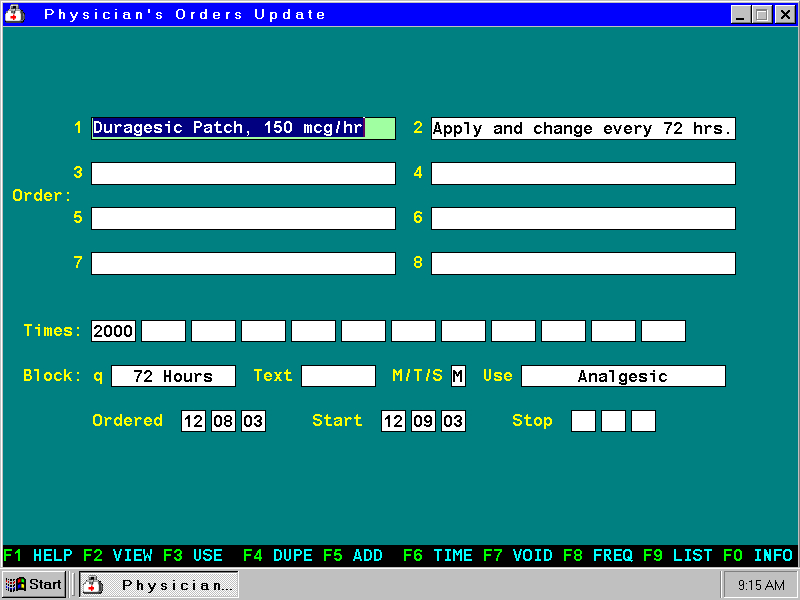Click the last empty Stop date field
Image resolution: width=800 pixels, height=600 pixels.
click(x=643, y=421)
